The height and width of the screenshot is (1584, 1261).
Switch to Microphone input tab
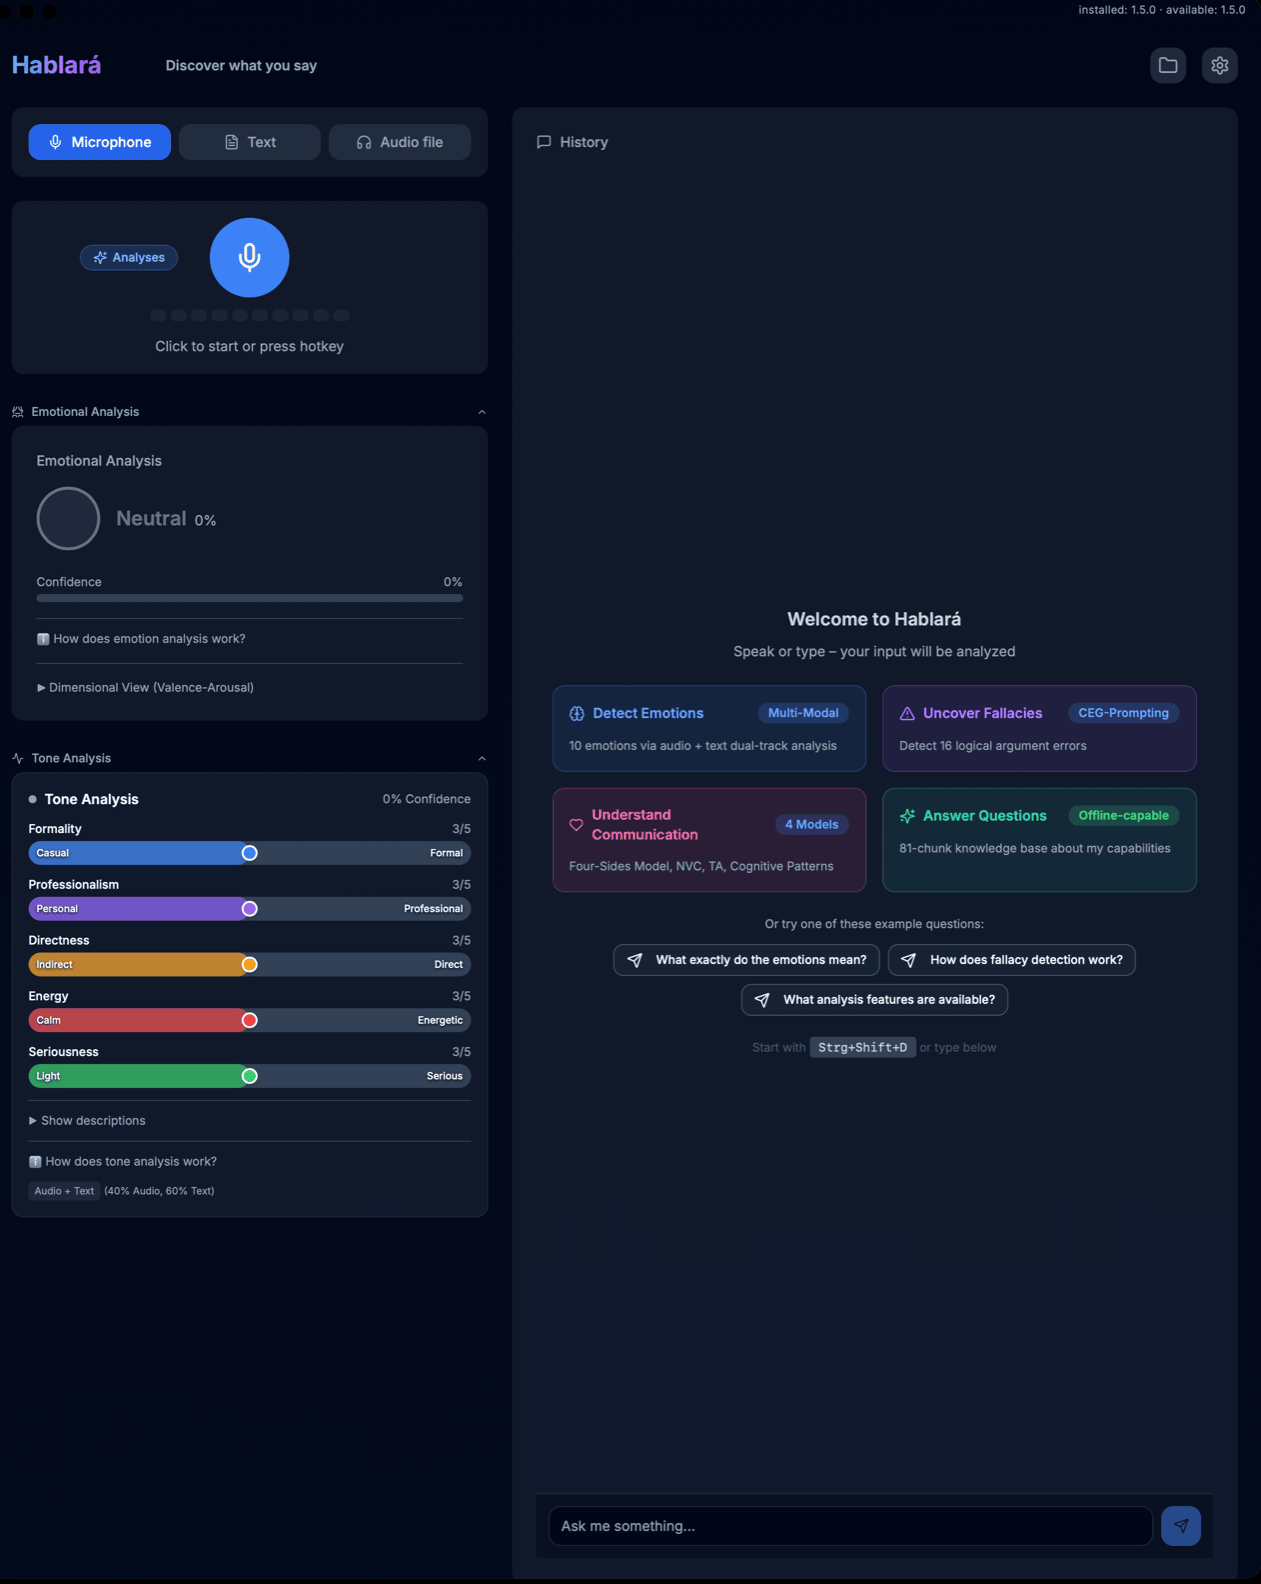99,142
